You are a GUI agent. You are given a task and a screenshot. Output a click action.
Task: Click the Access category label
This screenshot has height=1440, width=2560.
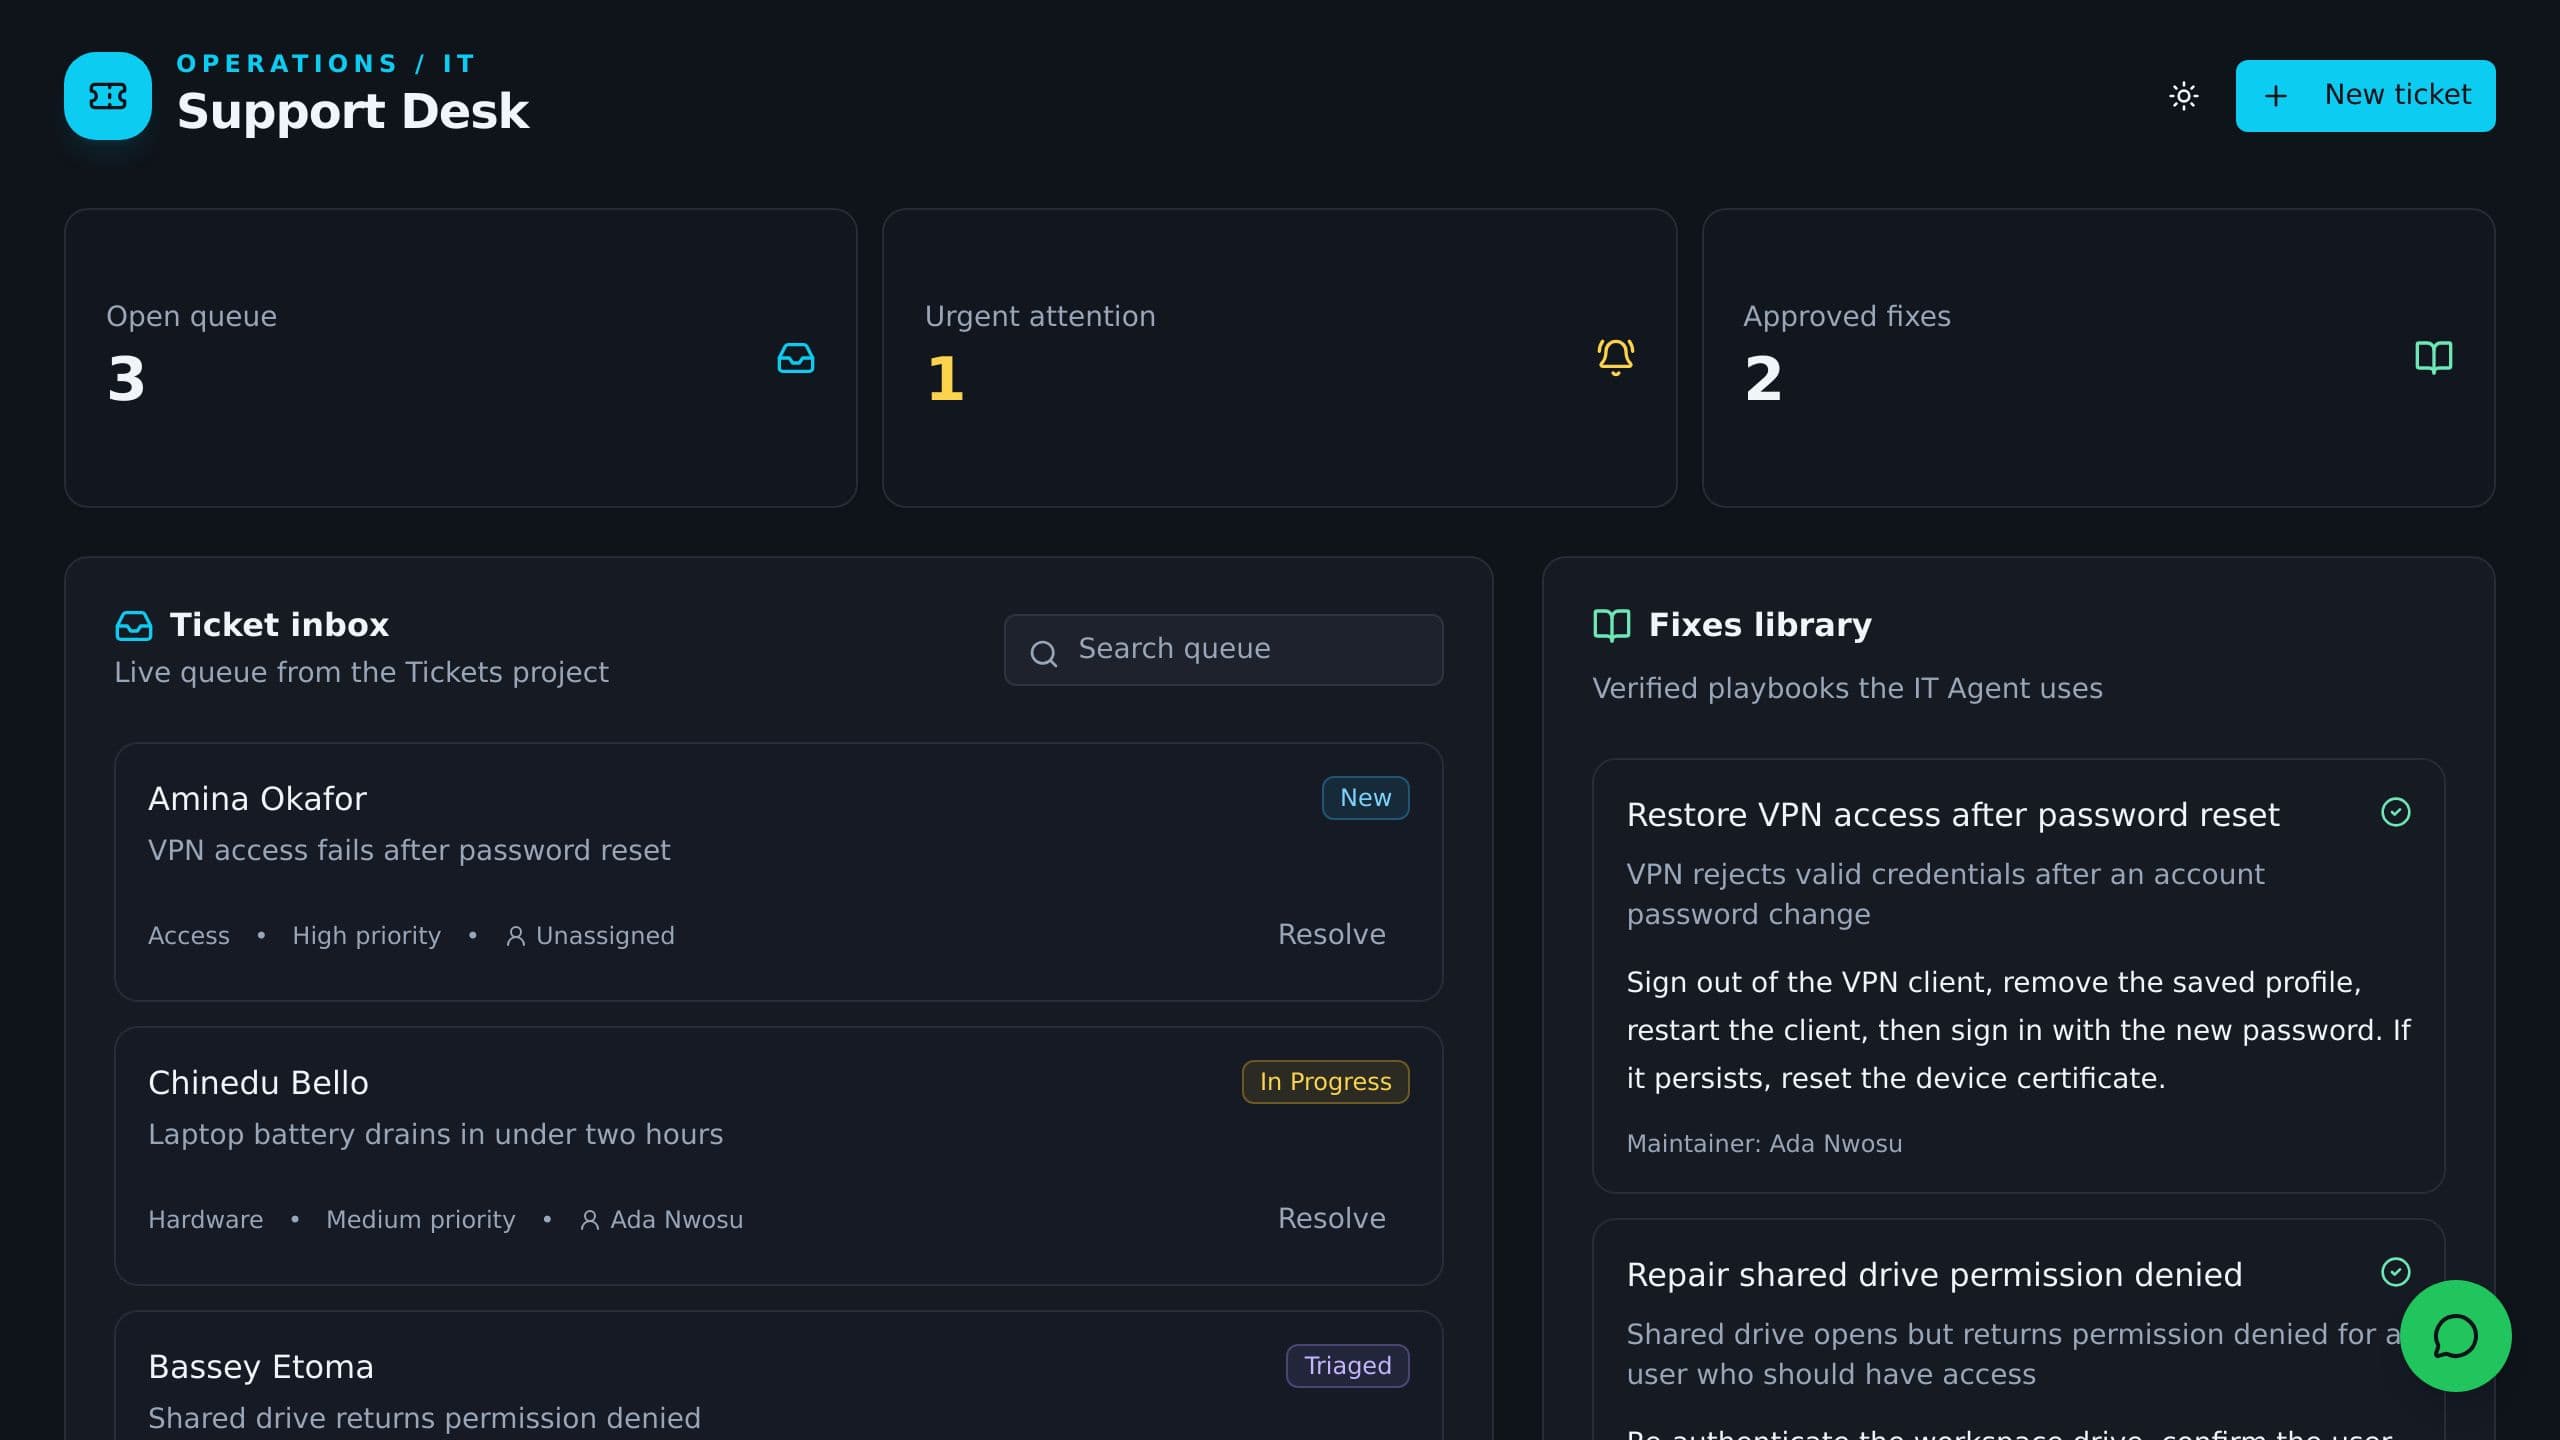click(189, 936)
